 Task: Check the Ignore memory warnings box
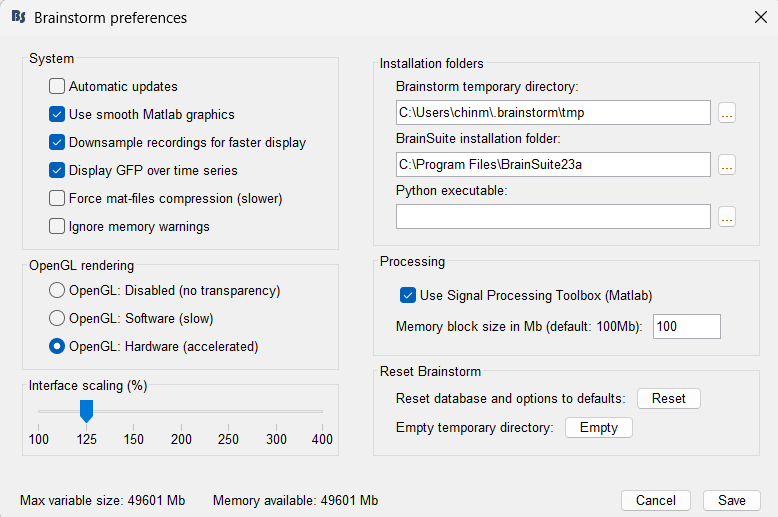[x=57, y=227]
